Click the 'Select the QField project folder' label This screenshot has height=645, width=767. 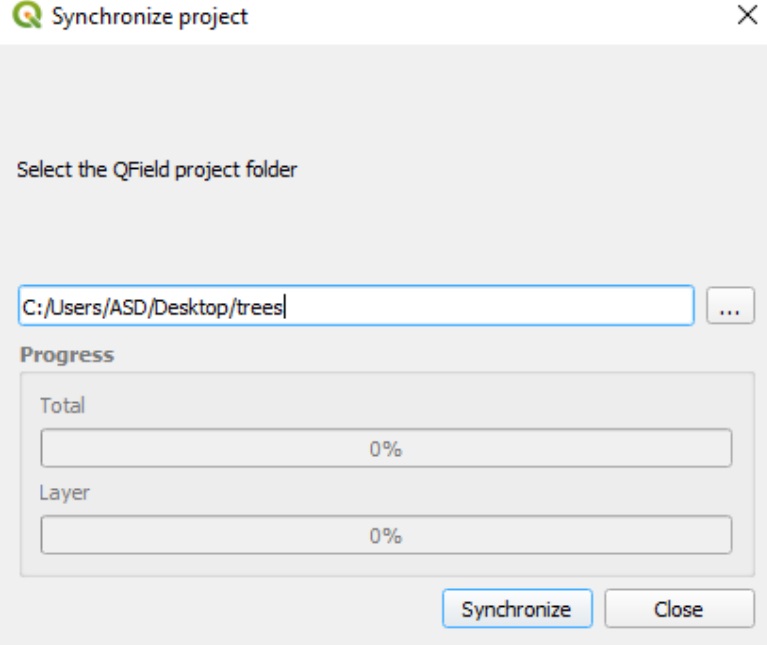(x=157, y=170)
